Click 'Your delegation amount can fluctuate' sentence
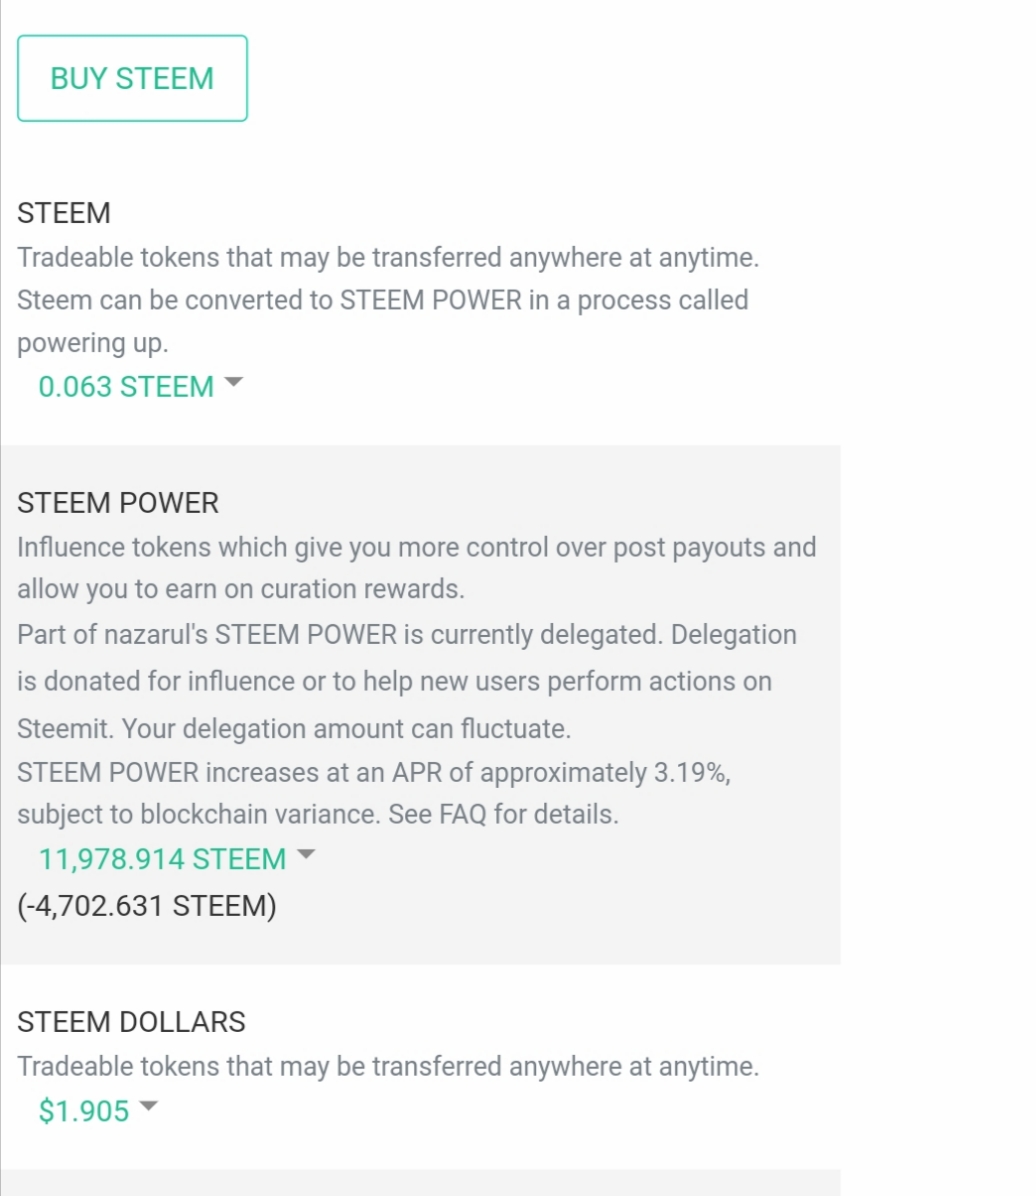Screen dimensions: 1036x1196 pos(346,729)
